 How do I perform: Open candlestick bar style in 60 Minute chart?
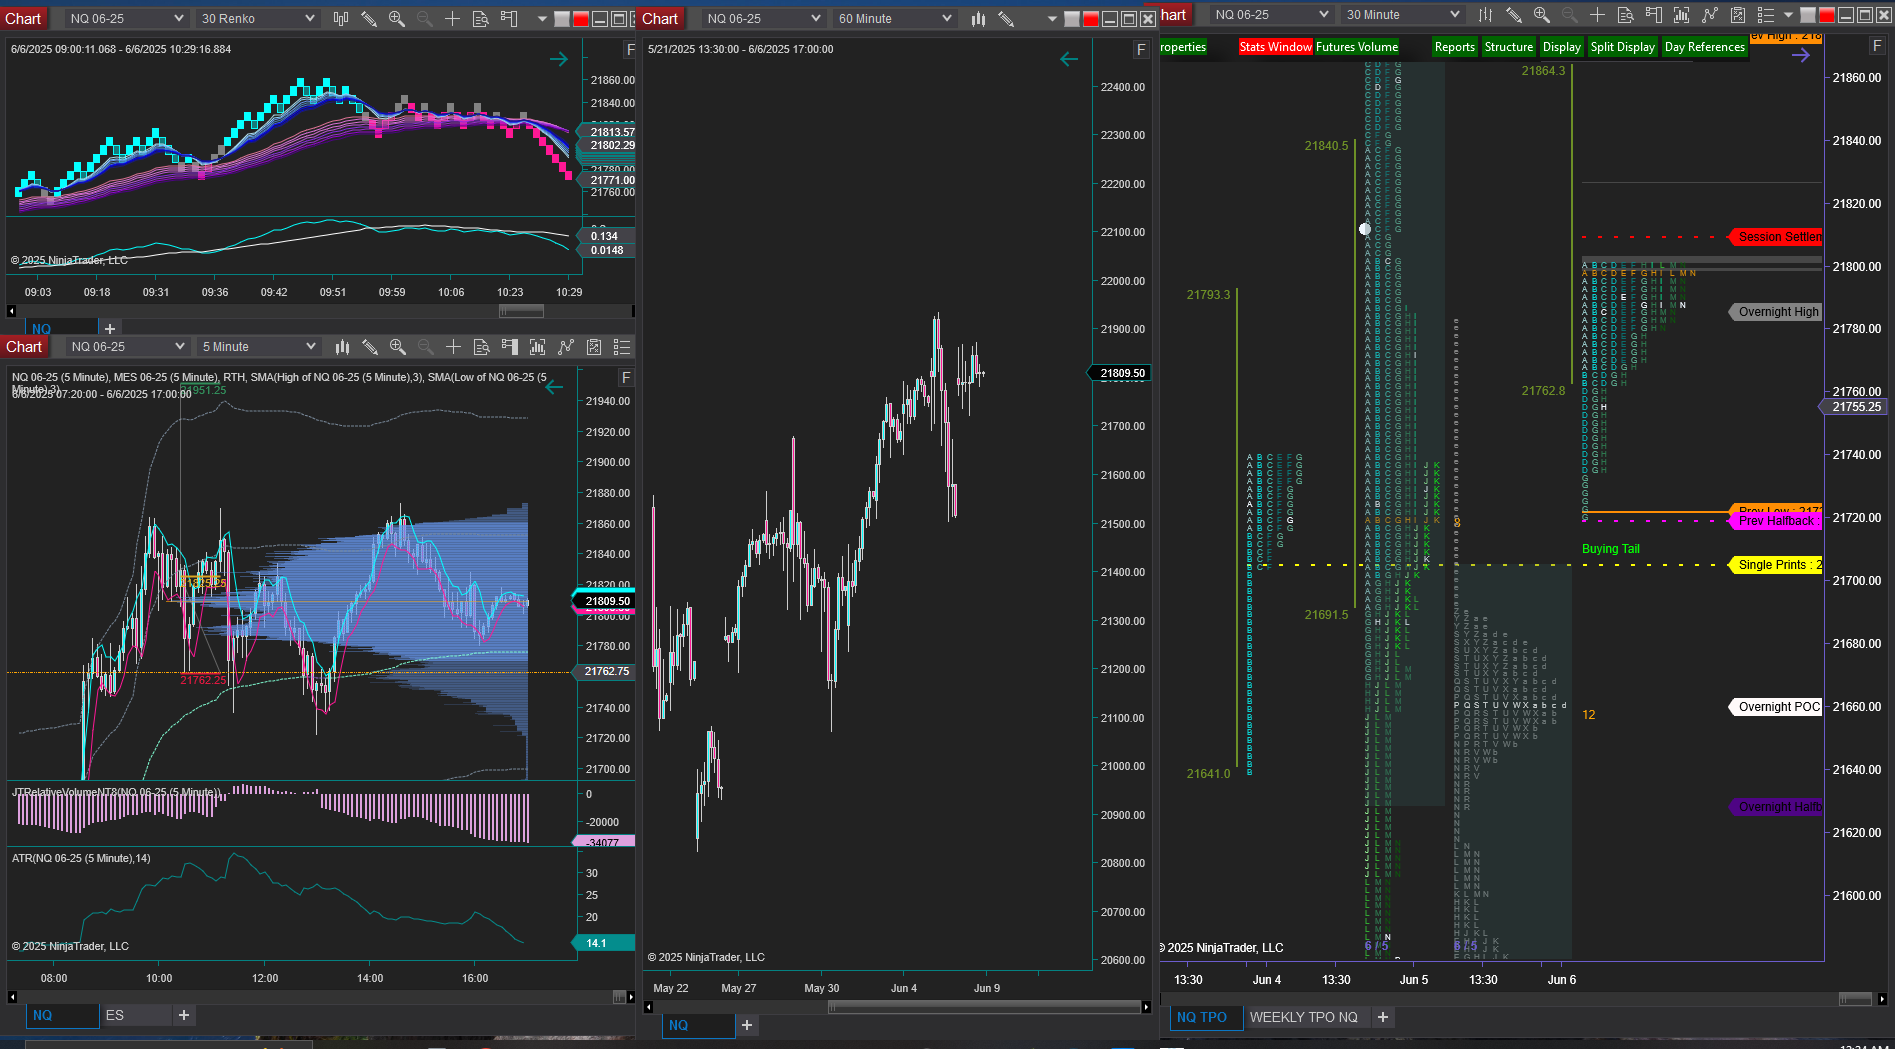(x=978, y=18)
